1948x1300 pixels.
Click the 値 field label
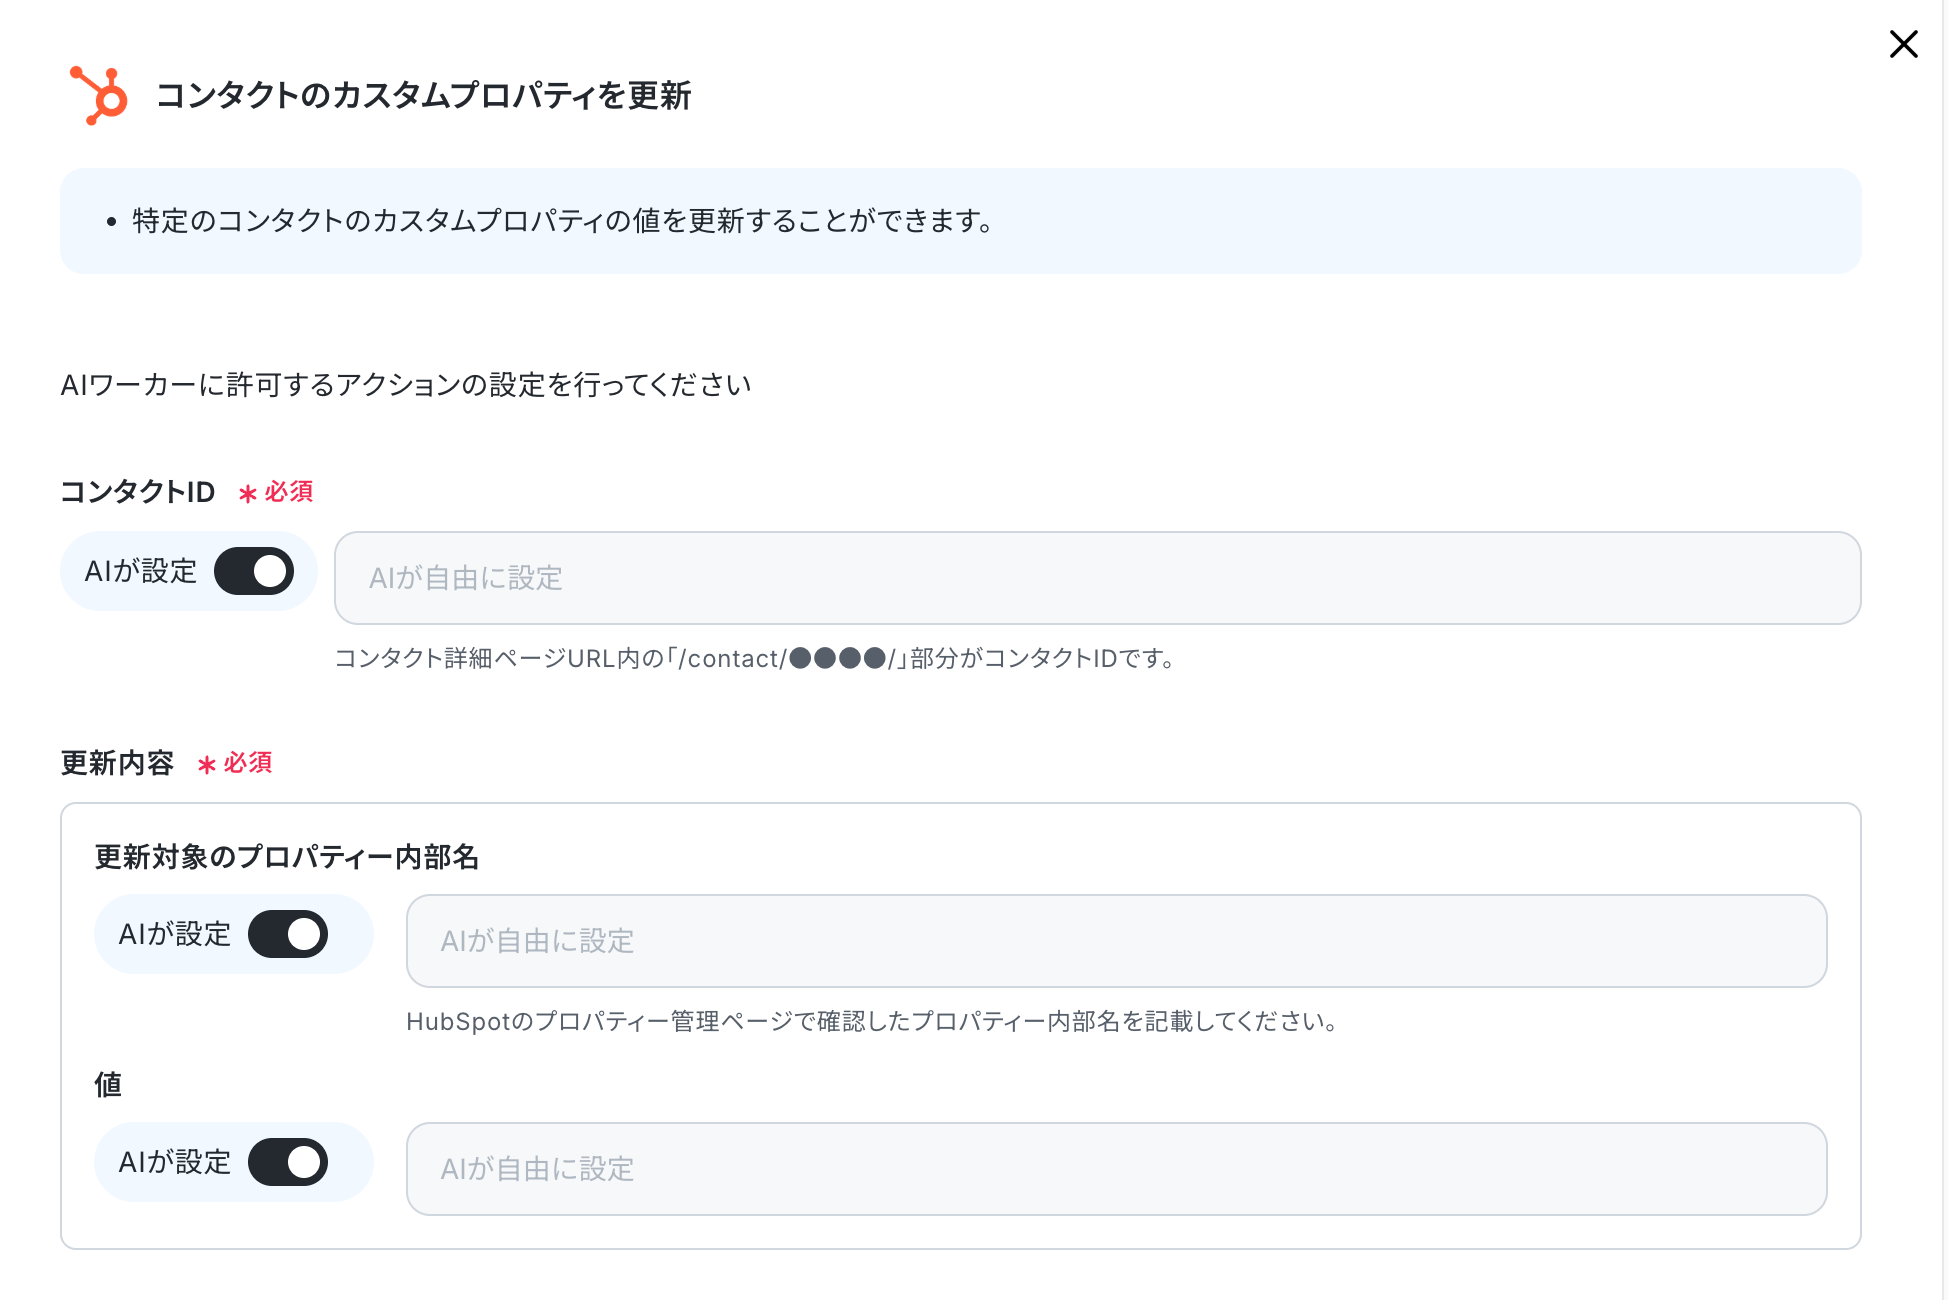pyautogui.click(x=108, y=1084)
